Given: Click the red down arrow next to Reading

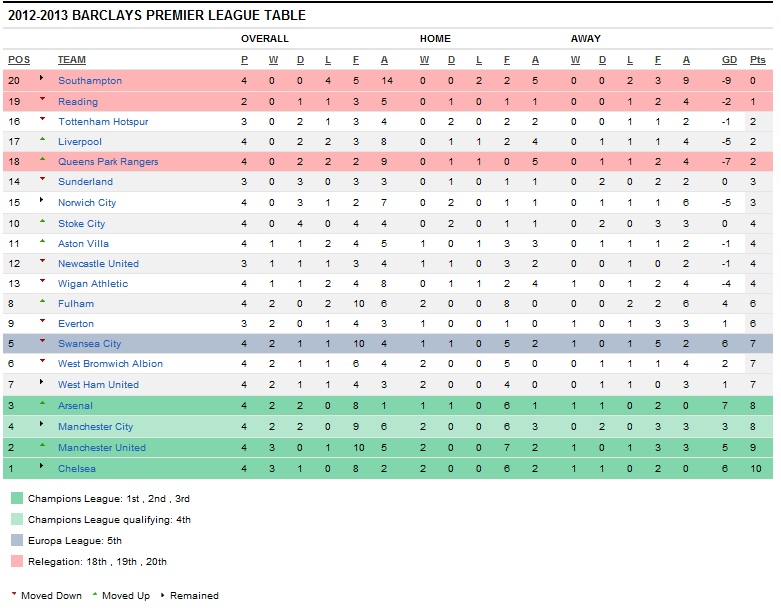Looking at the screenshot, I should click(42, 99).
